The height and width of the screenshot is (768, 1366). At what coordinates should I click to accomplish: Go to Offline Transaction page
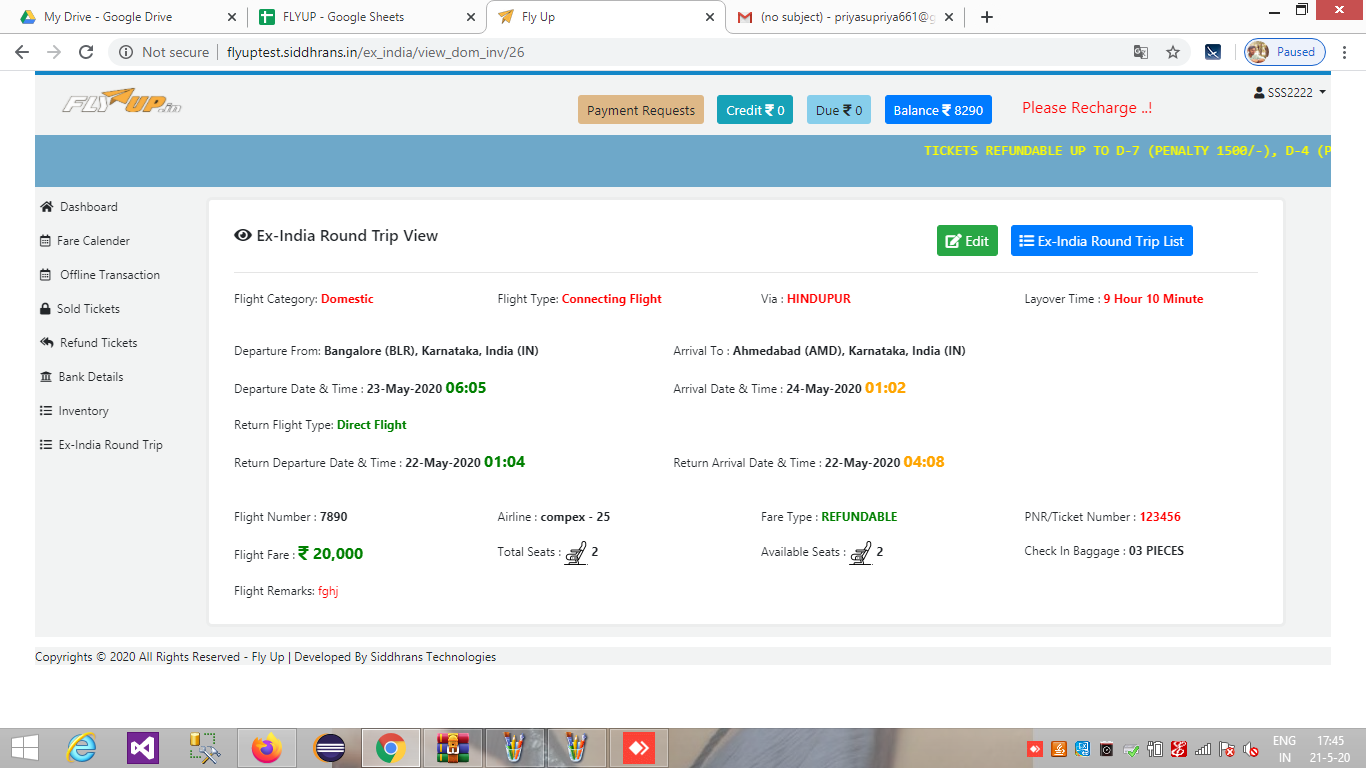tap(109, 275)
